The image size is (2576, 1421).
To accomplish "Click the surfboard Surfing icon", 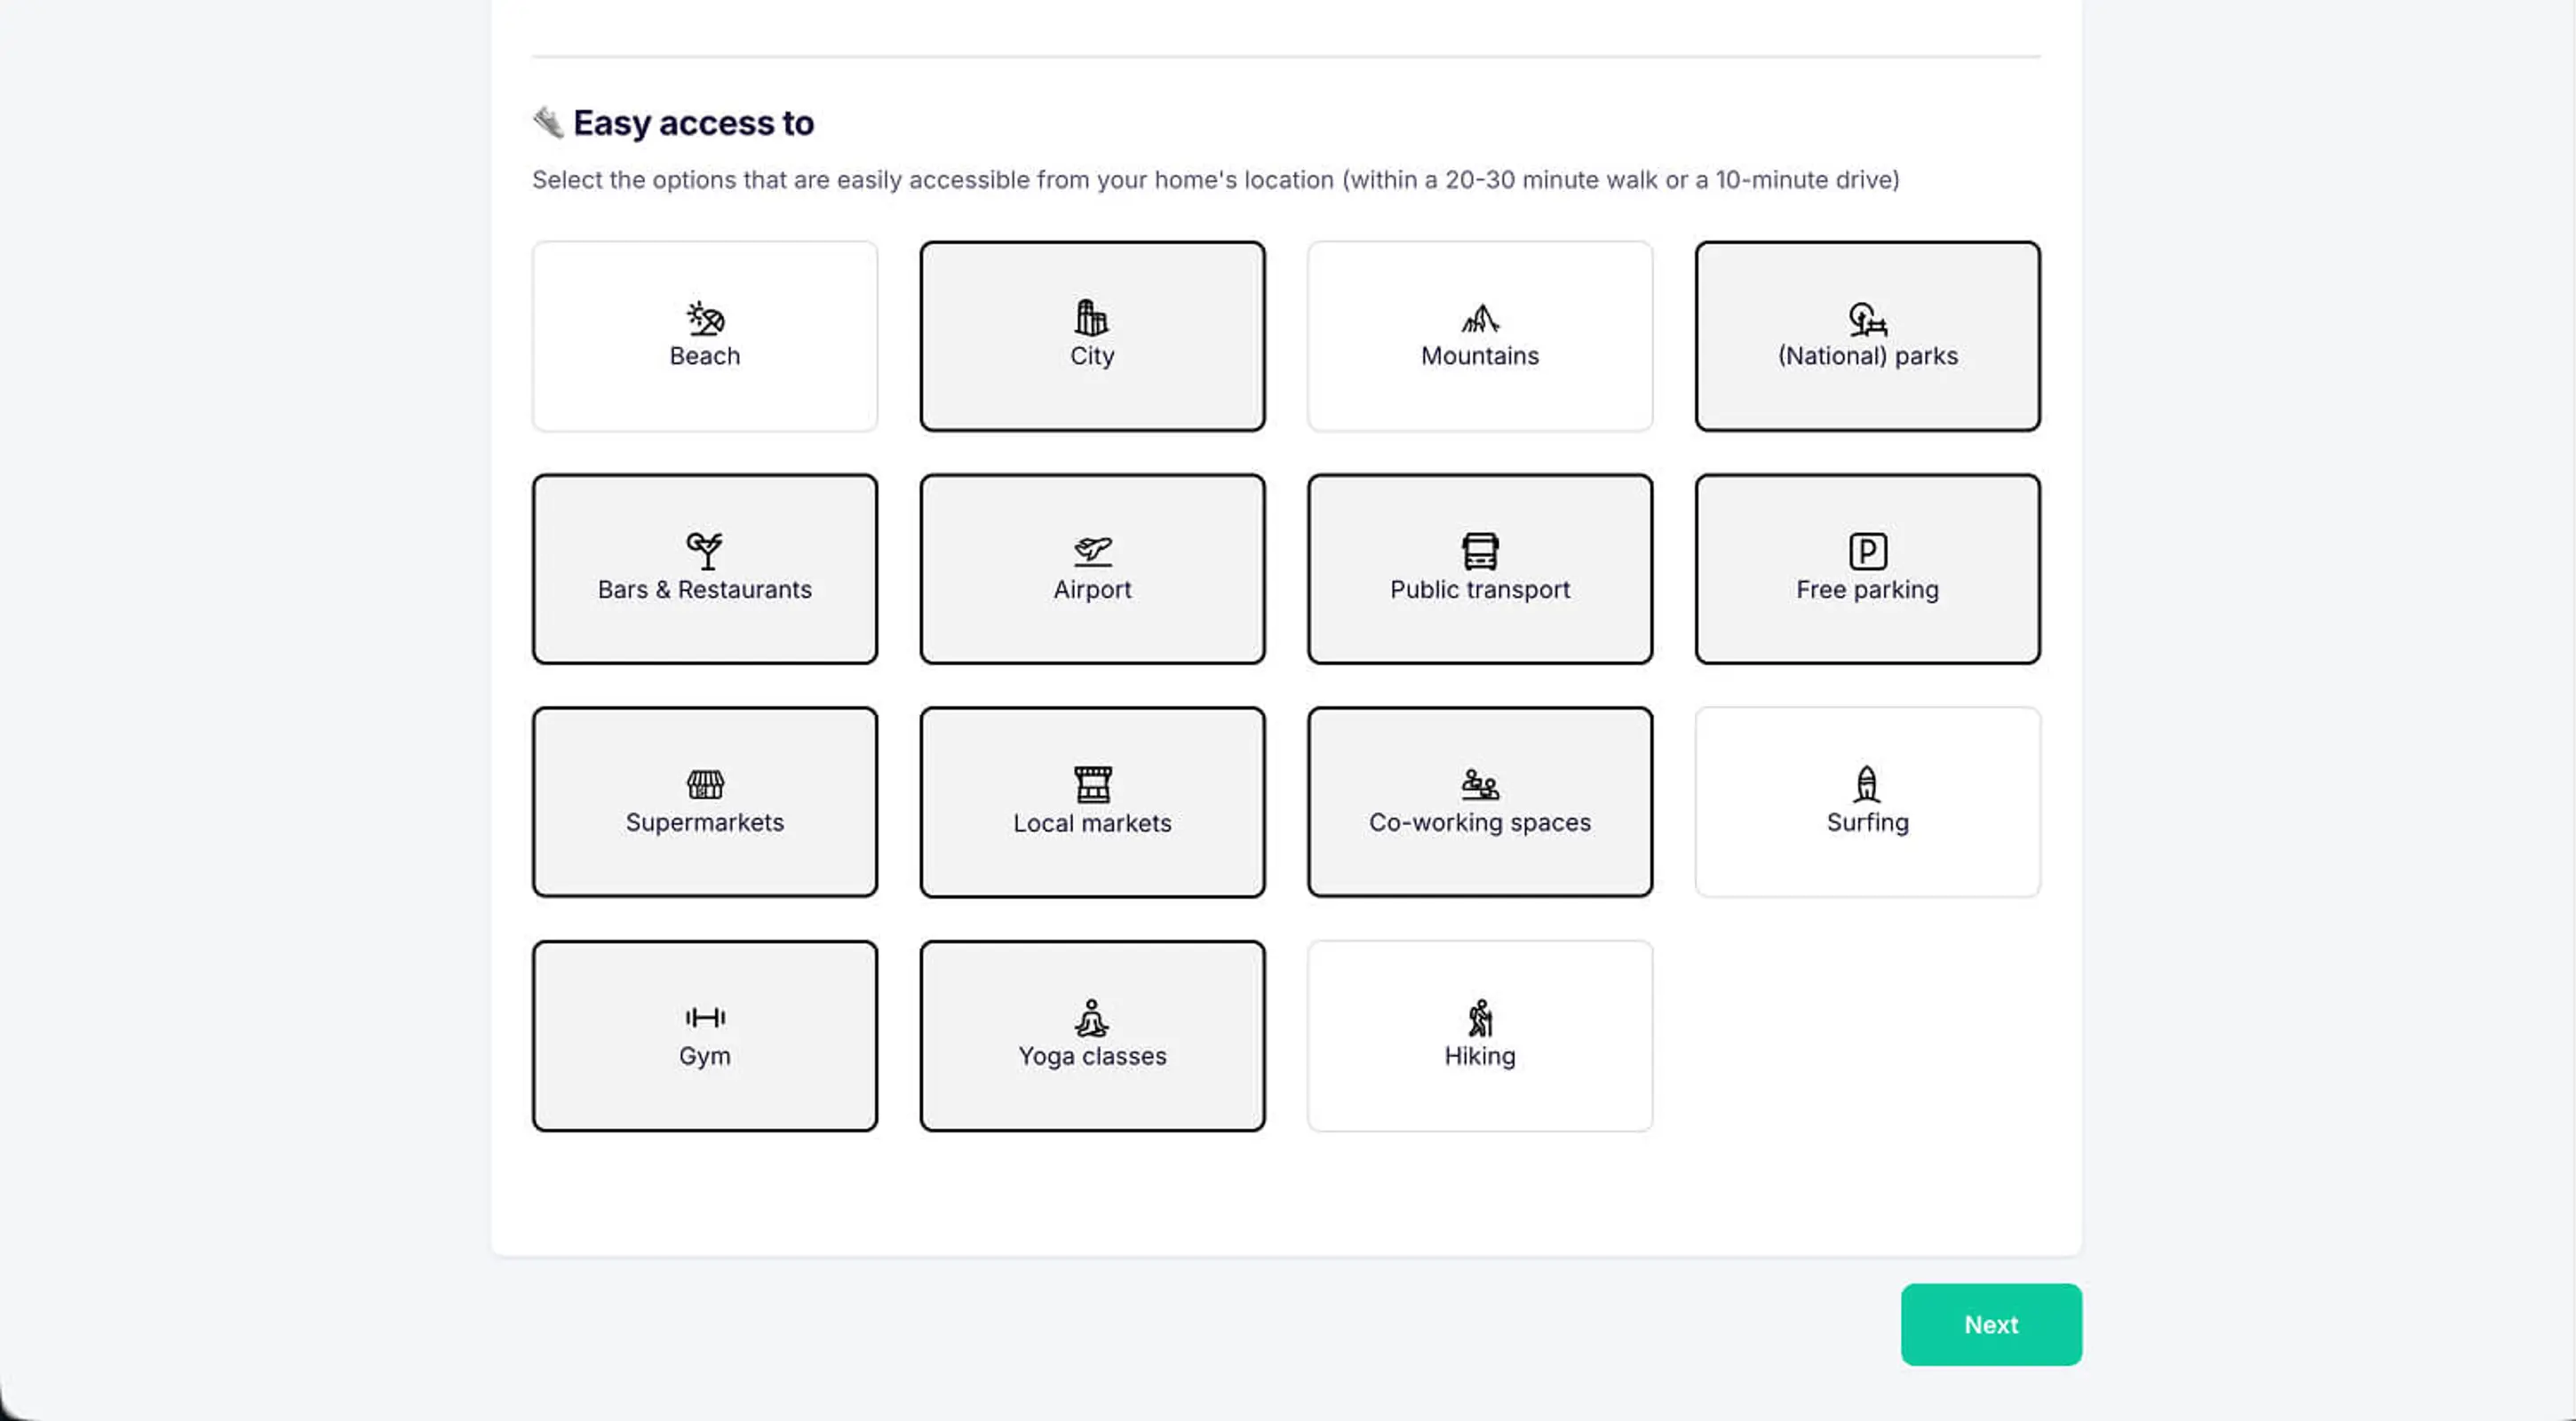I will pos(1866,784).
